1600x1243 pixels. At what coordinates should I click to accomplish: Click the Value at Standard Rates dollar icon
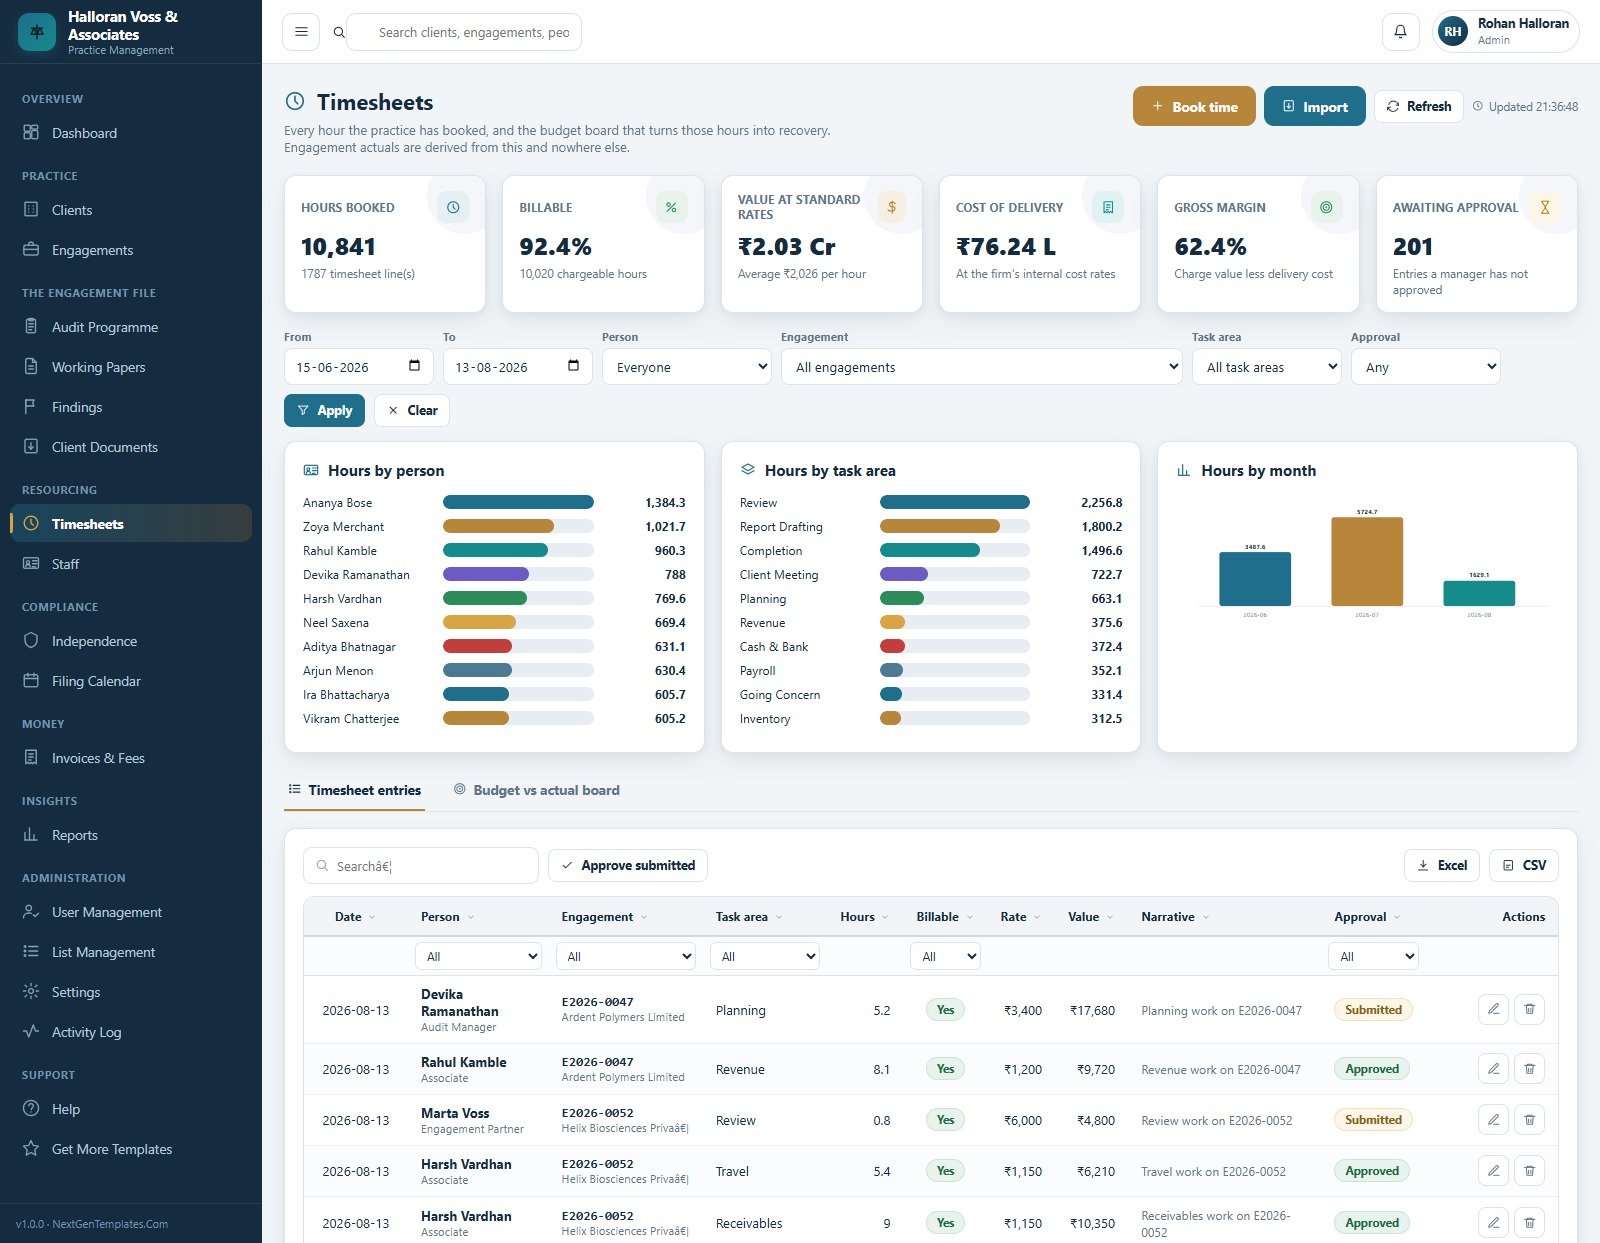[x=891, y=207]
